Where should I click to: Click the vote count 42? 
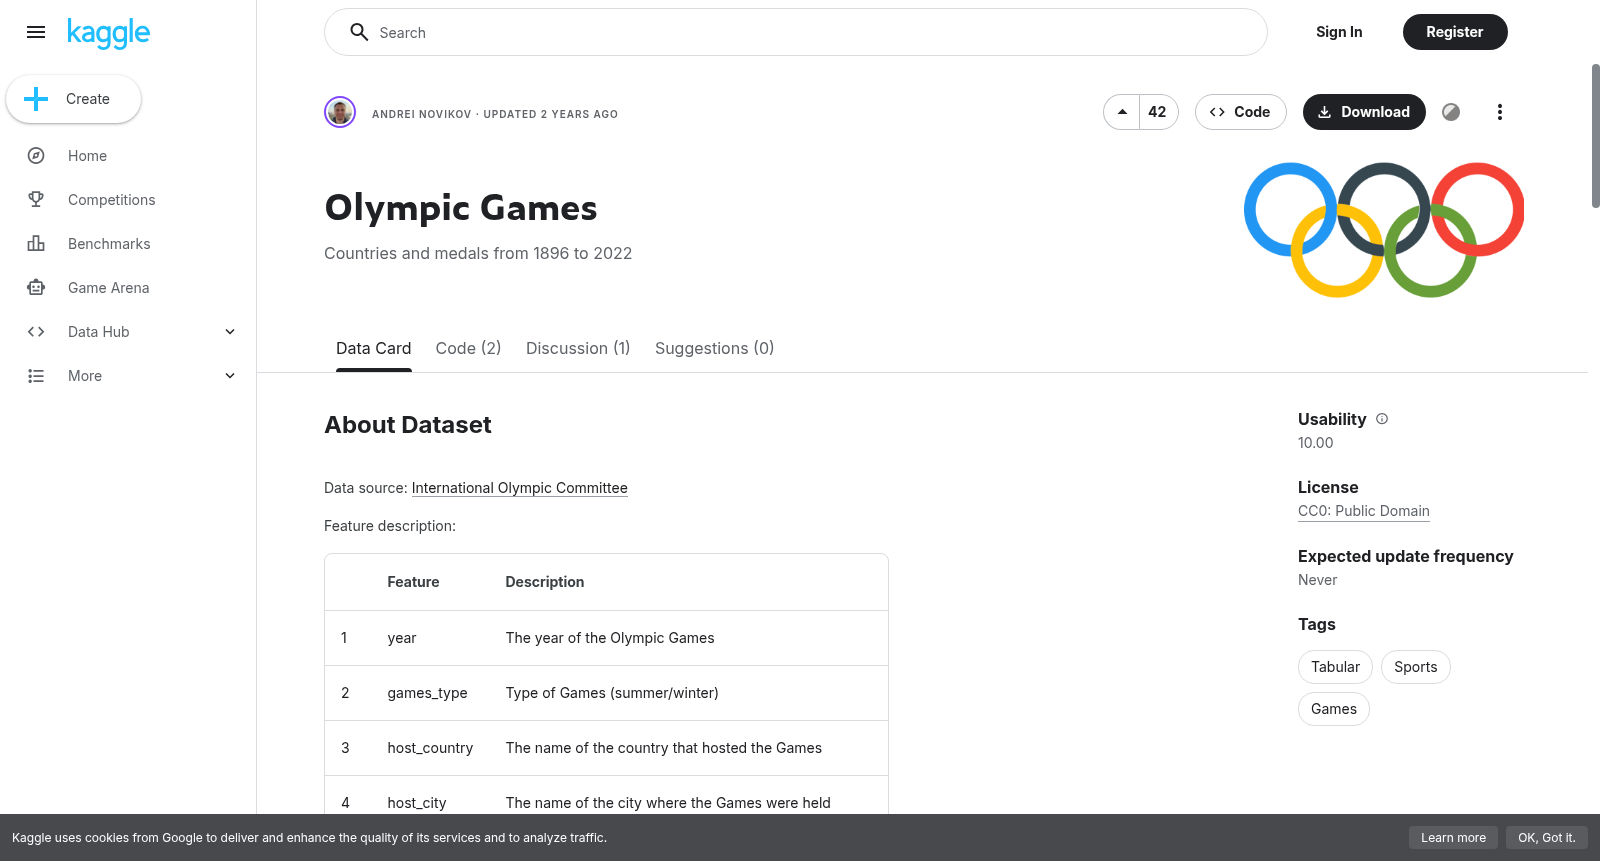click(1158, 112)
